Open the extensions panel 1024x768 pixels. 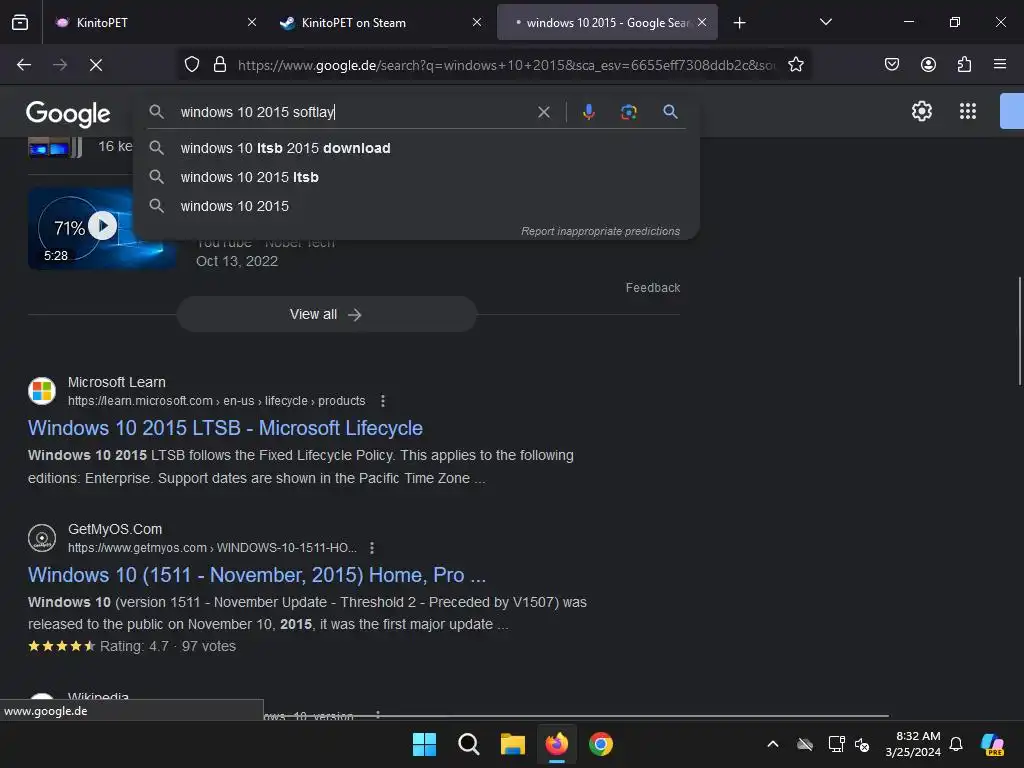pyautogui.click(x=964, y=64)
